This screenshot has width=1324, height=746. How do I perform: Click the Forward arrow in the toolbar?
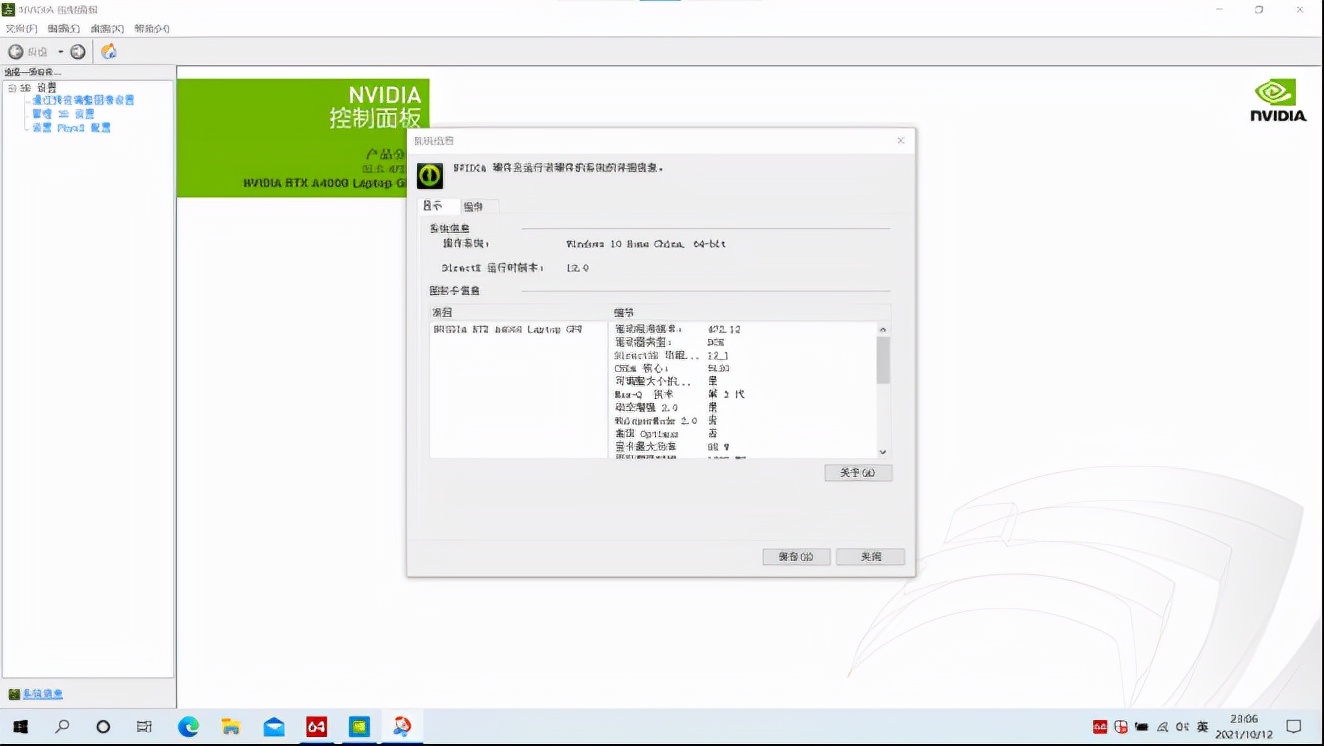click(x=78, y=52)
